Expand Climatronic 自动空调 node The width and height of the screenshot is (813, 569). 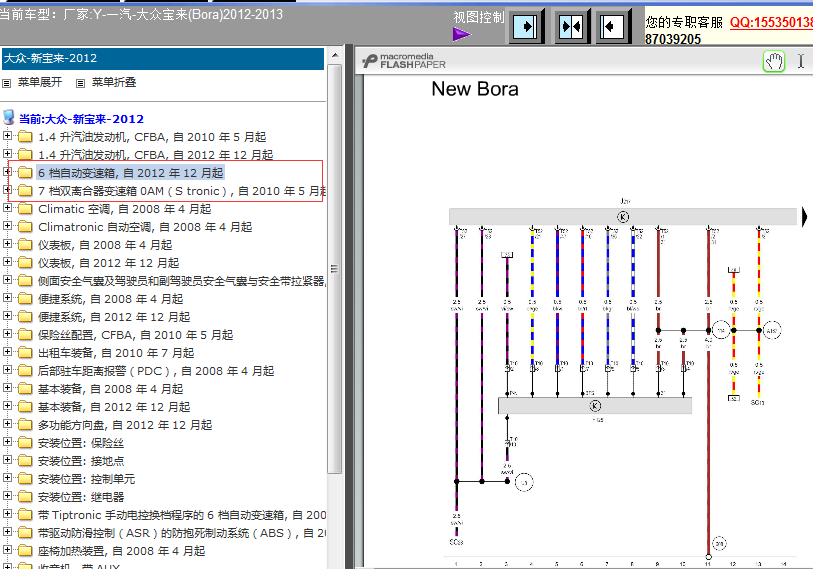(7, 226)
